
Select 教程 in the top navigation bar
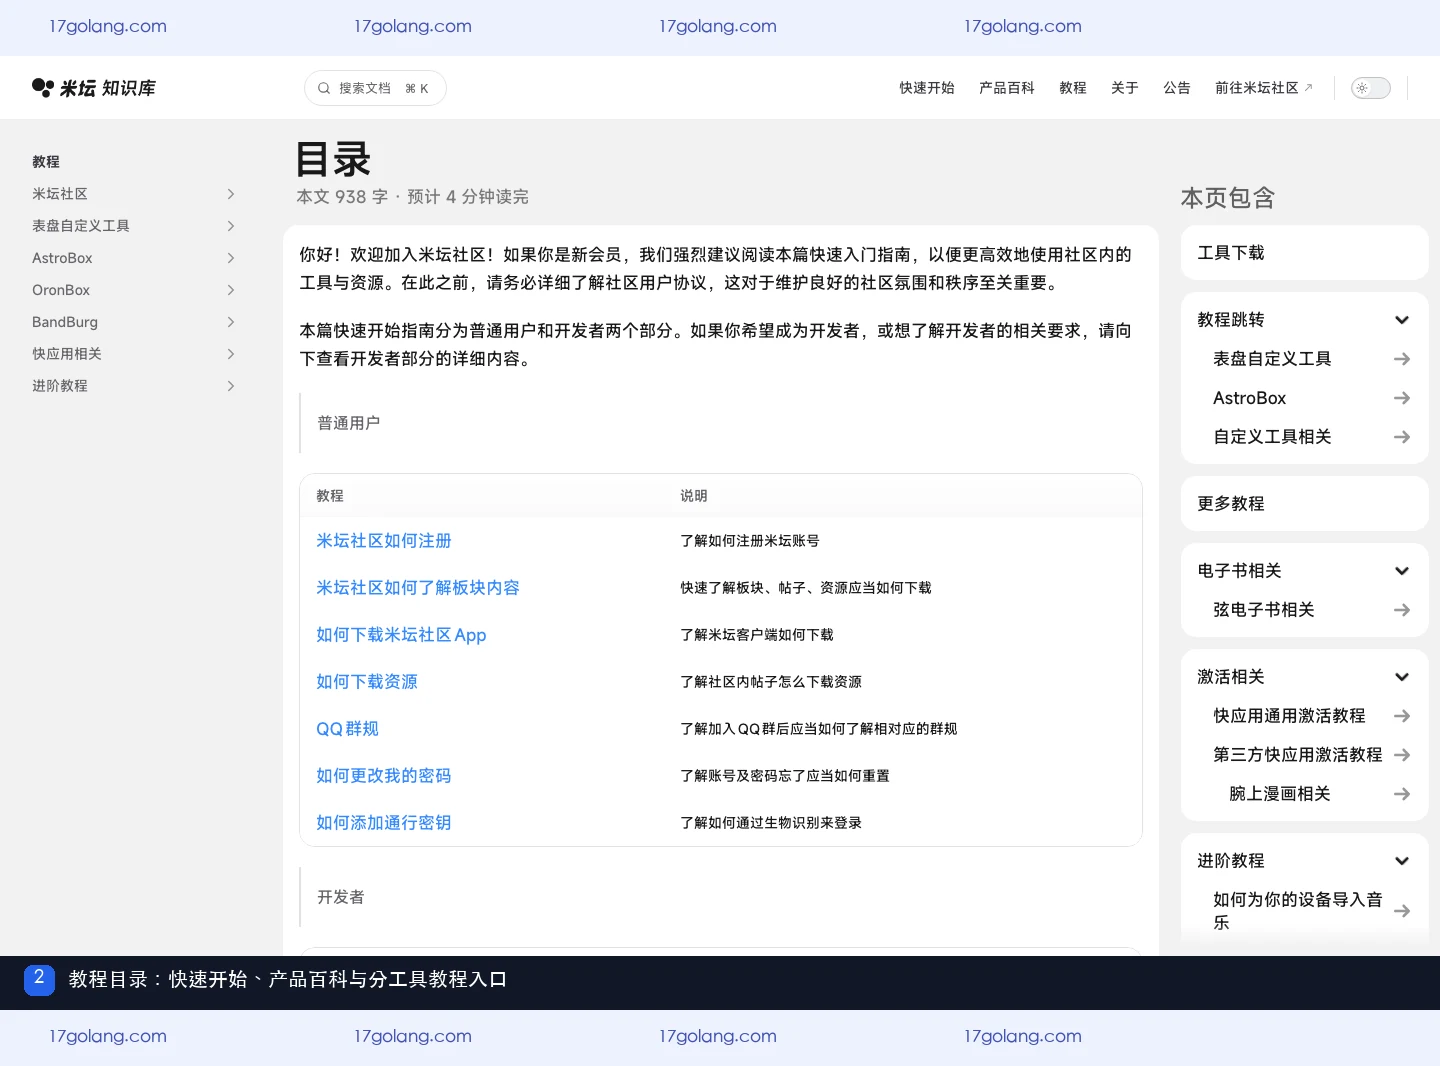1073,88
